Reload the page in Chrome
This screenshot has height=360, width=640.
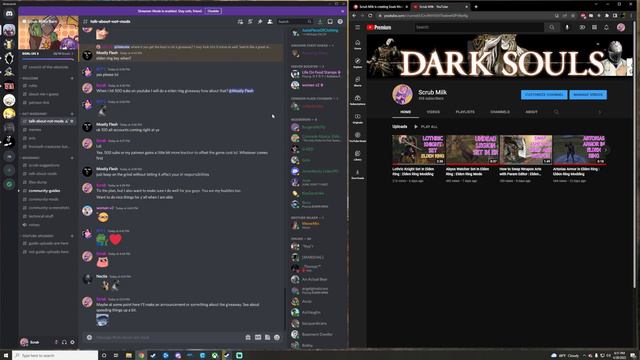pyautogui.click(x=370, y=16)
